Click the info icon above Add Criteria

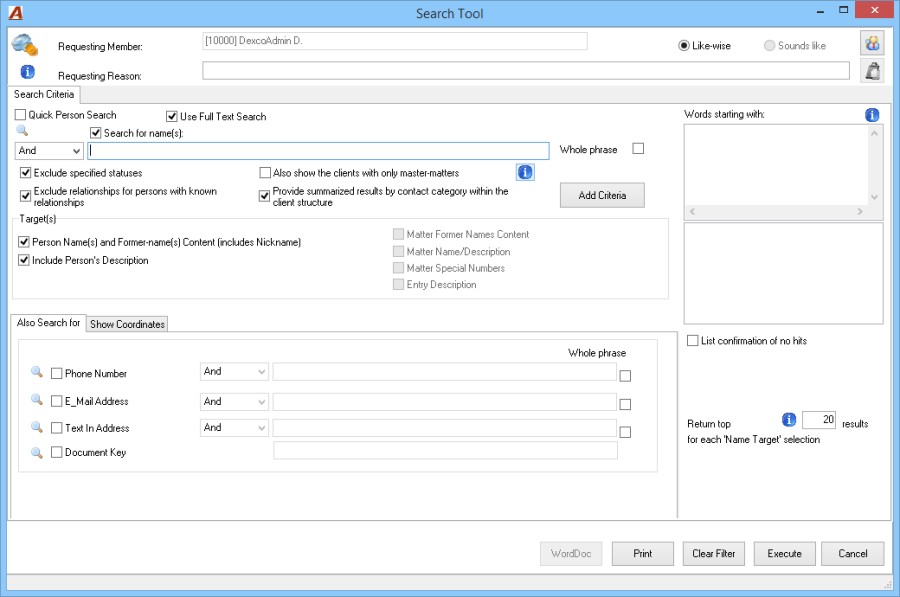tap(525, 172)
